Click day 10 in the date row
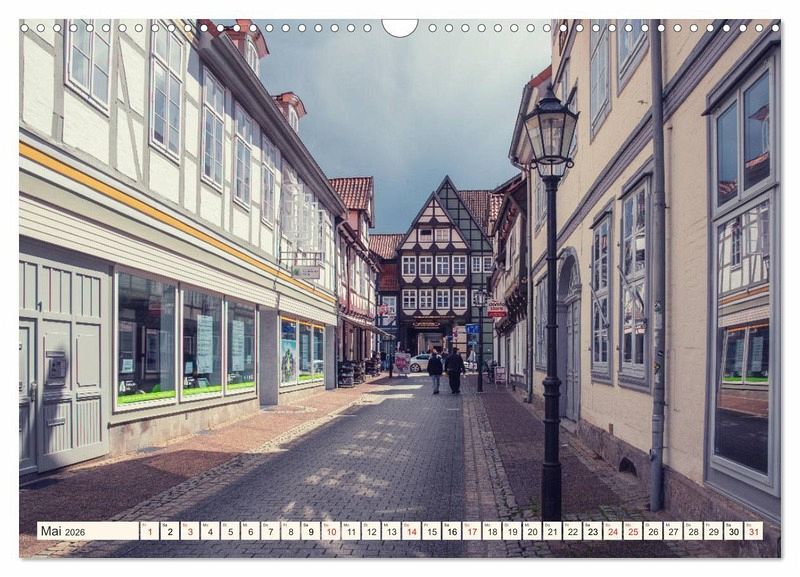This screenshot has width=800, height=577. point(330,531)
